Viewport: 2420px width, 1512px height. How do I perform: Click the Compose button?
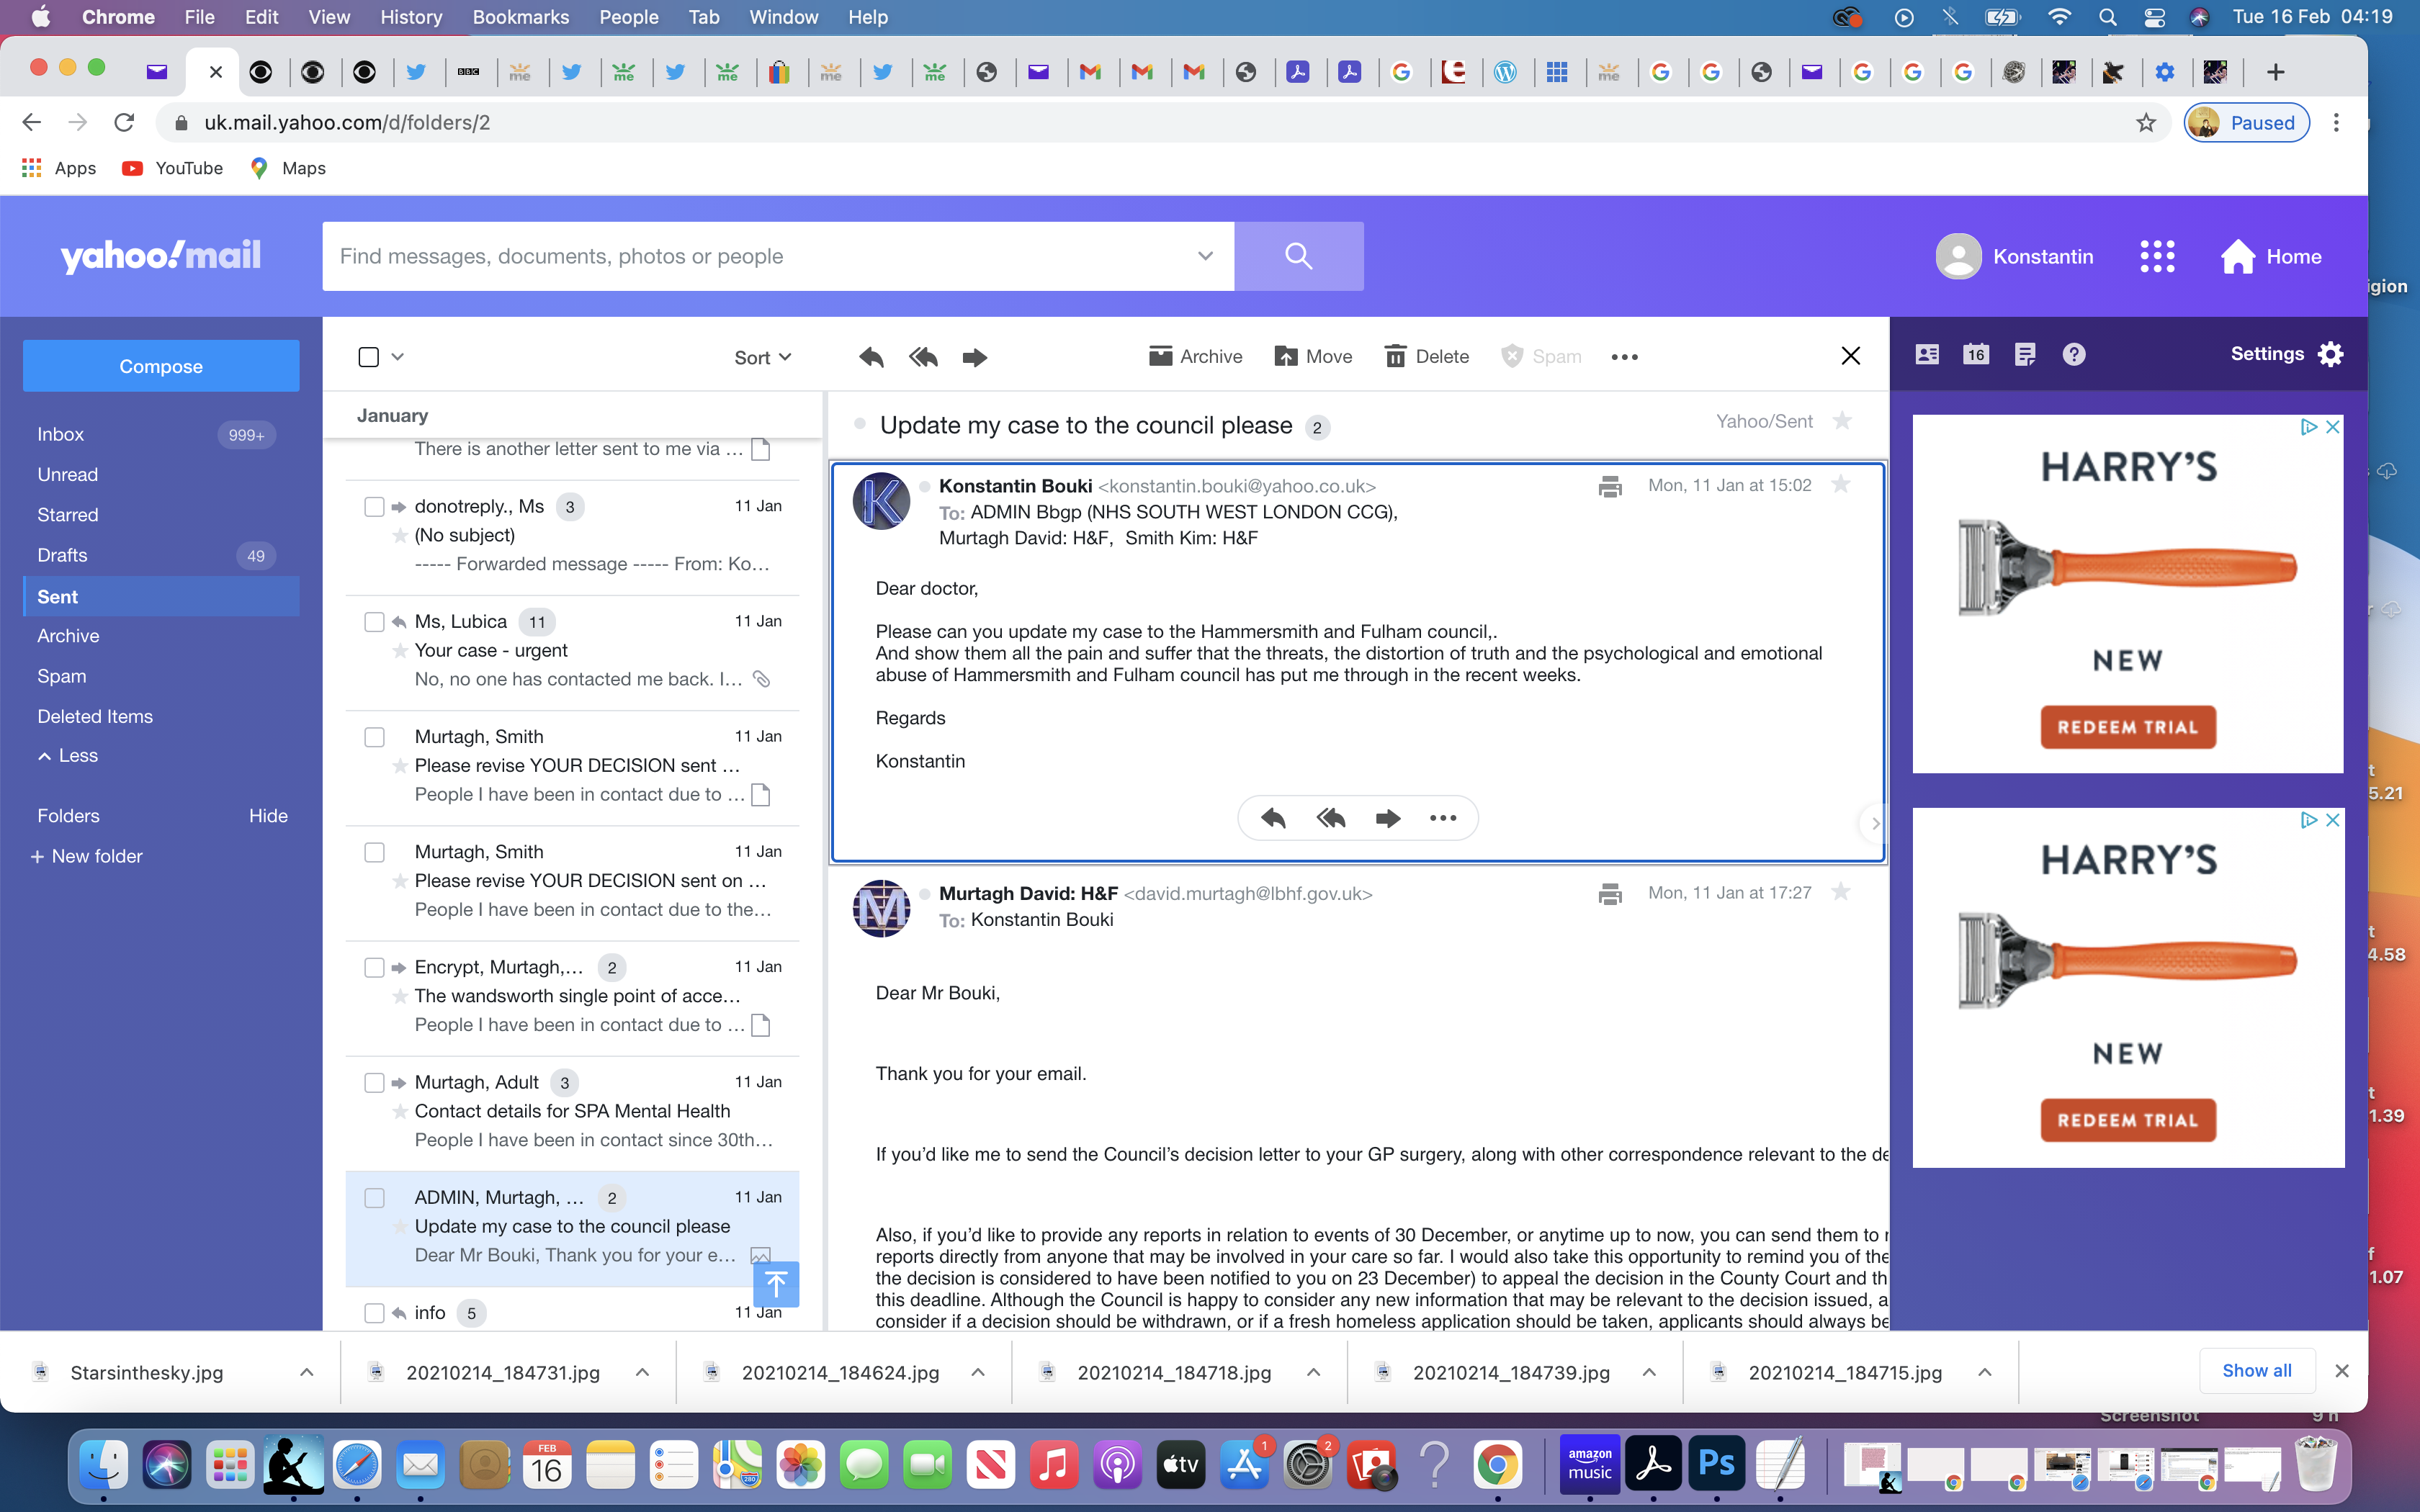160,366
